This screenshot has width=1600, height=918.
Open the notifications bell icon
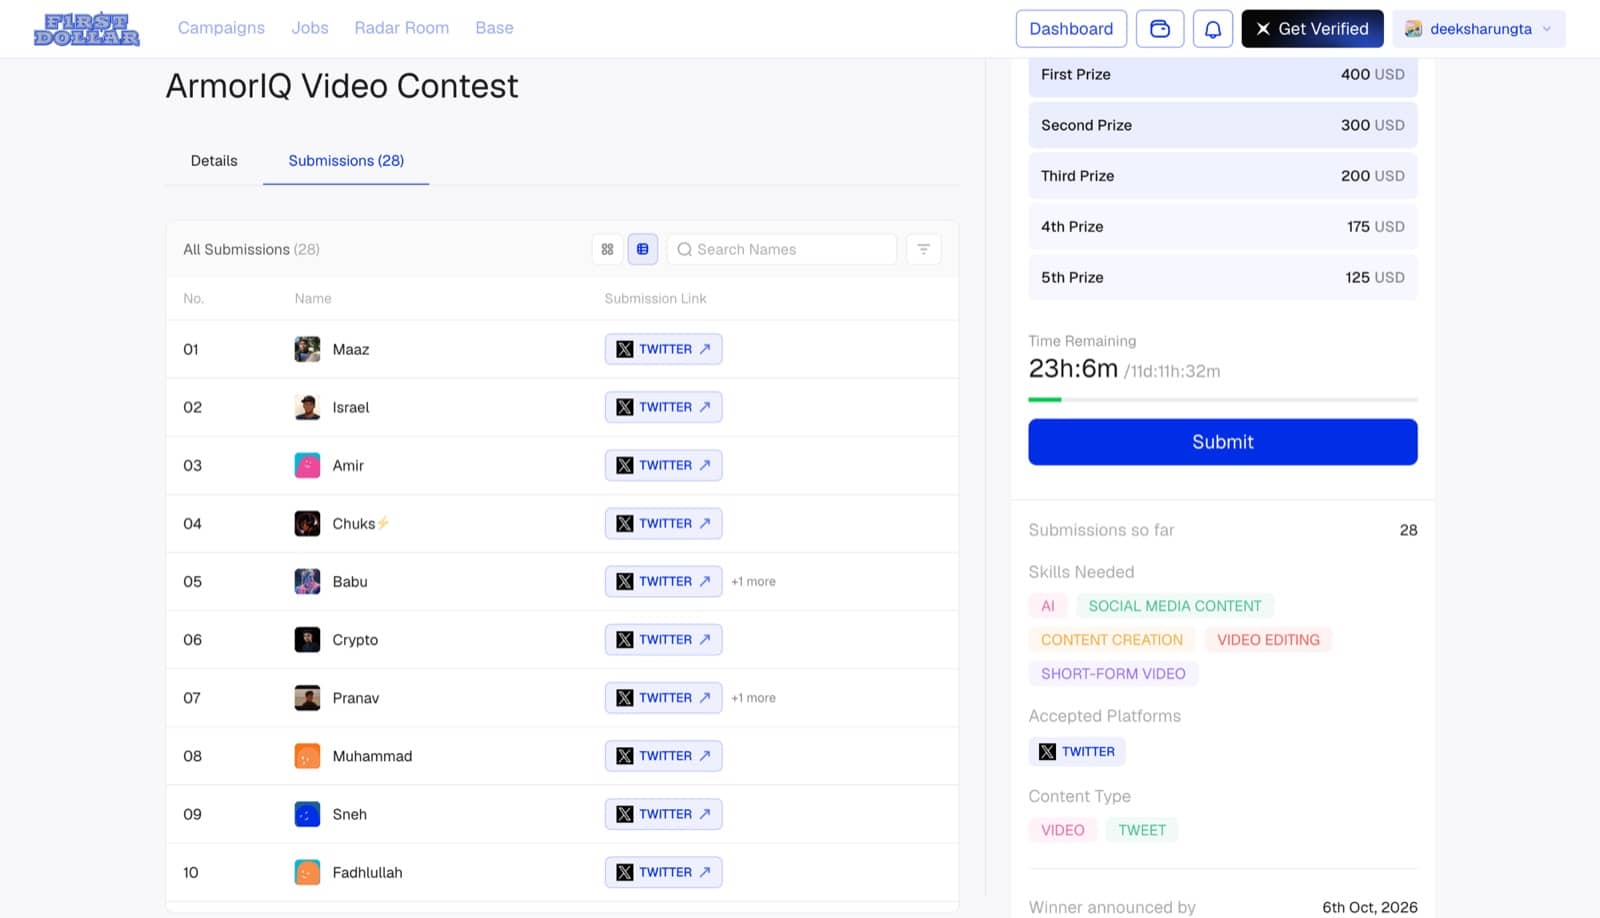(1213, 29)
